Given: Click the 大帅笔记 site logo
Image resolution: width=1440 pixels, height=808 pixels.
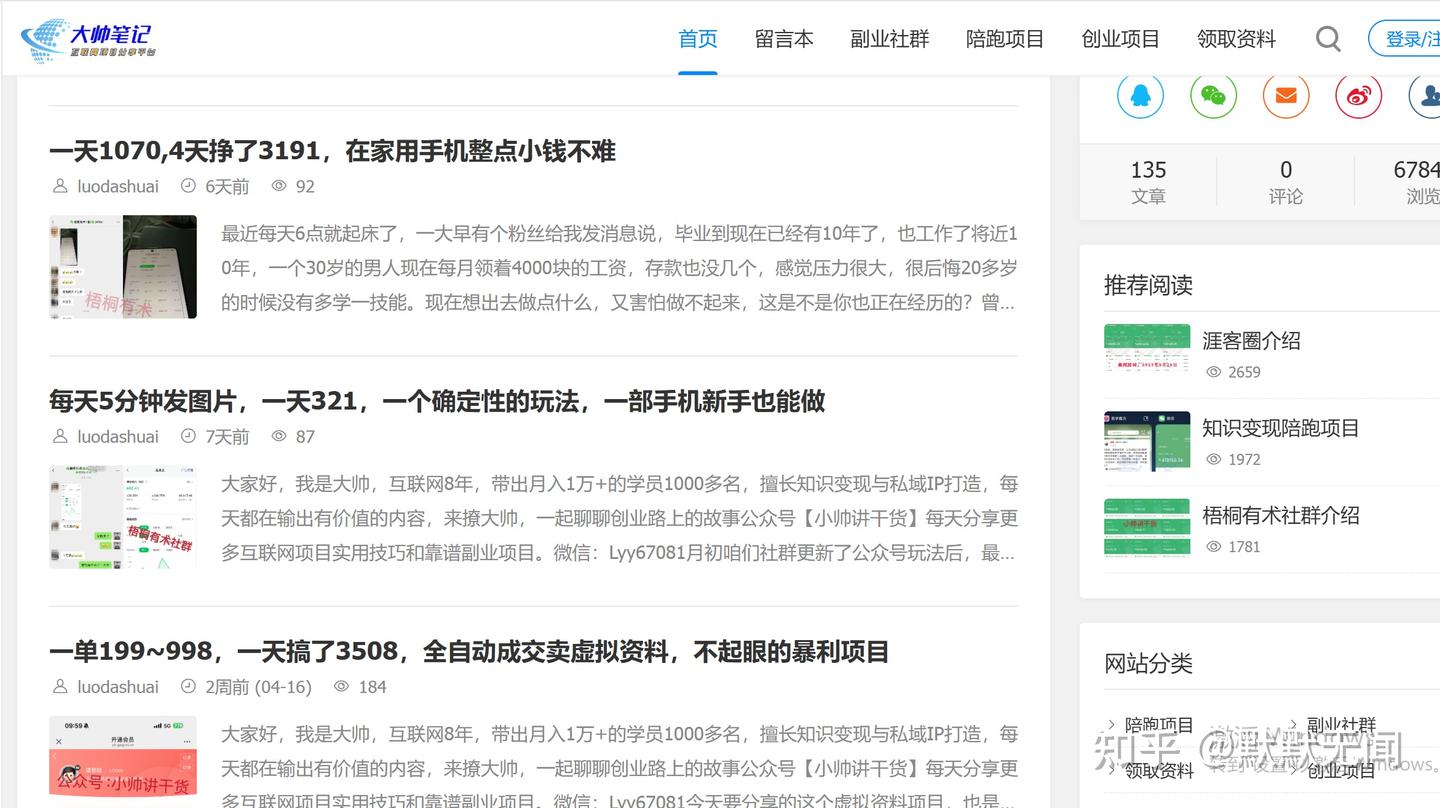Looking at the screenshot, I should [x=89, y=39].
